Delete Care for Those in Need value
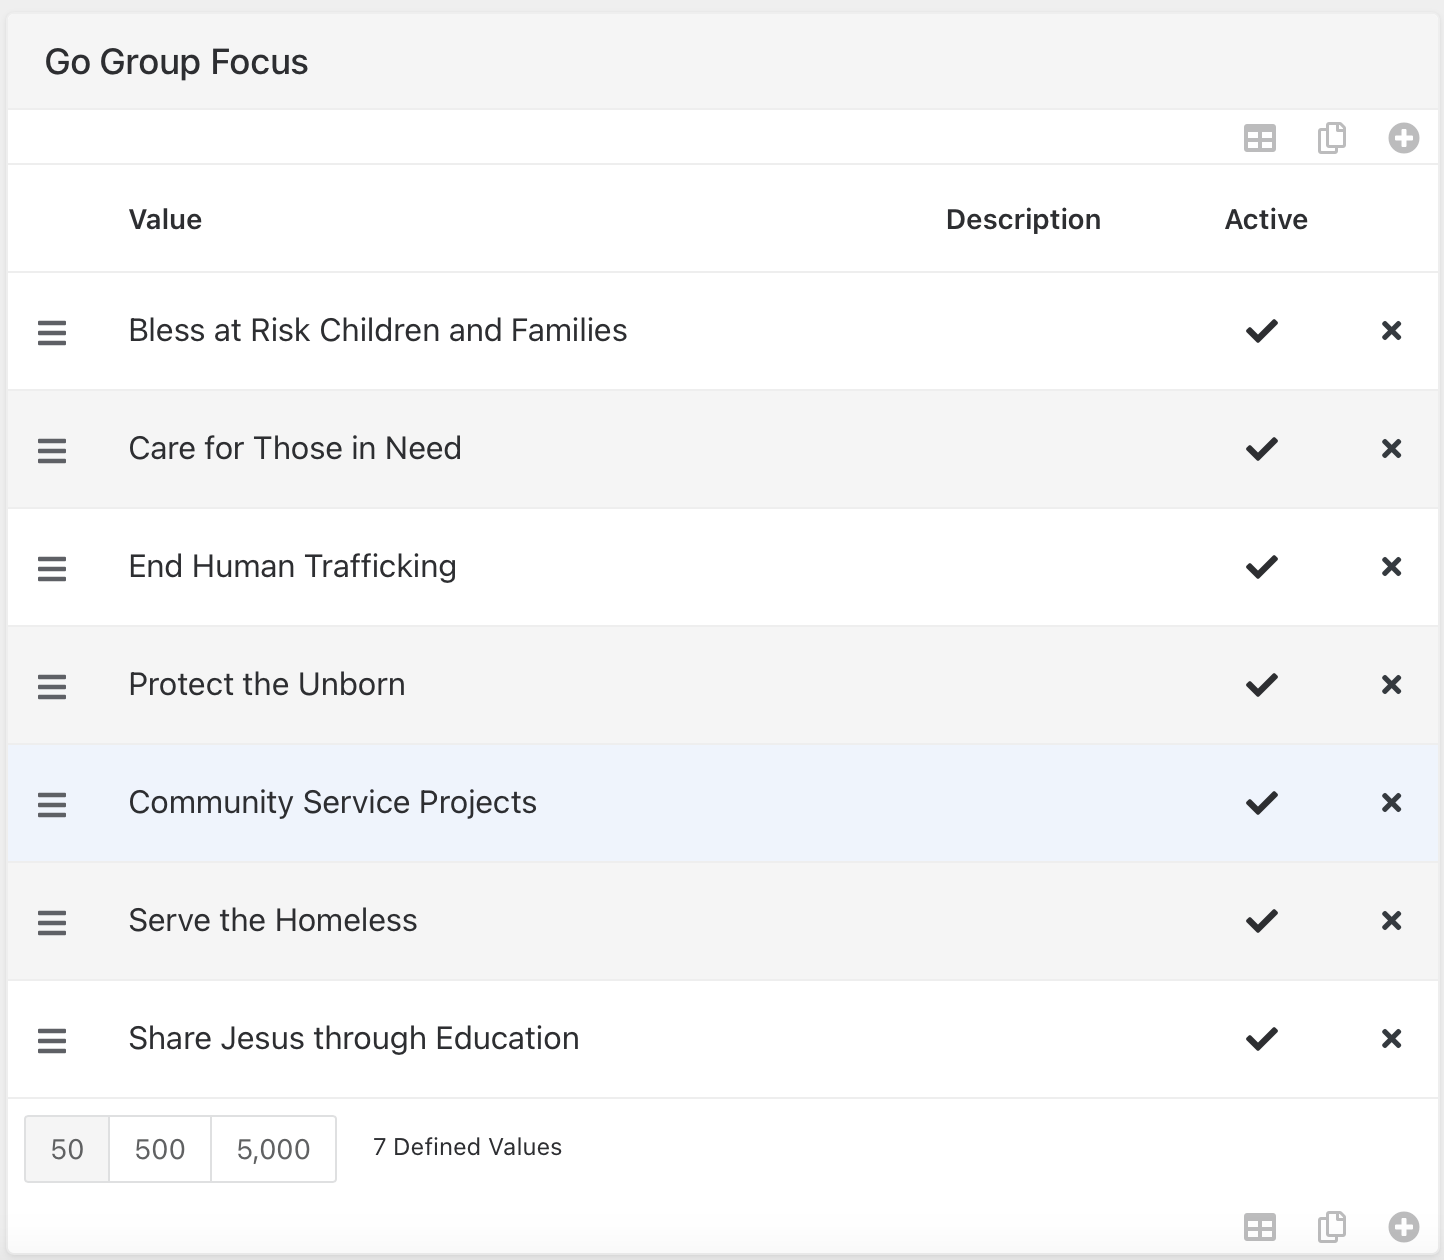 point(1391,449)
